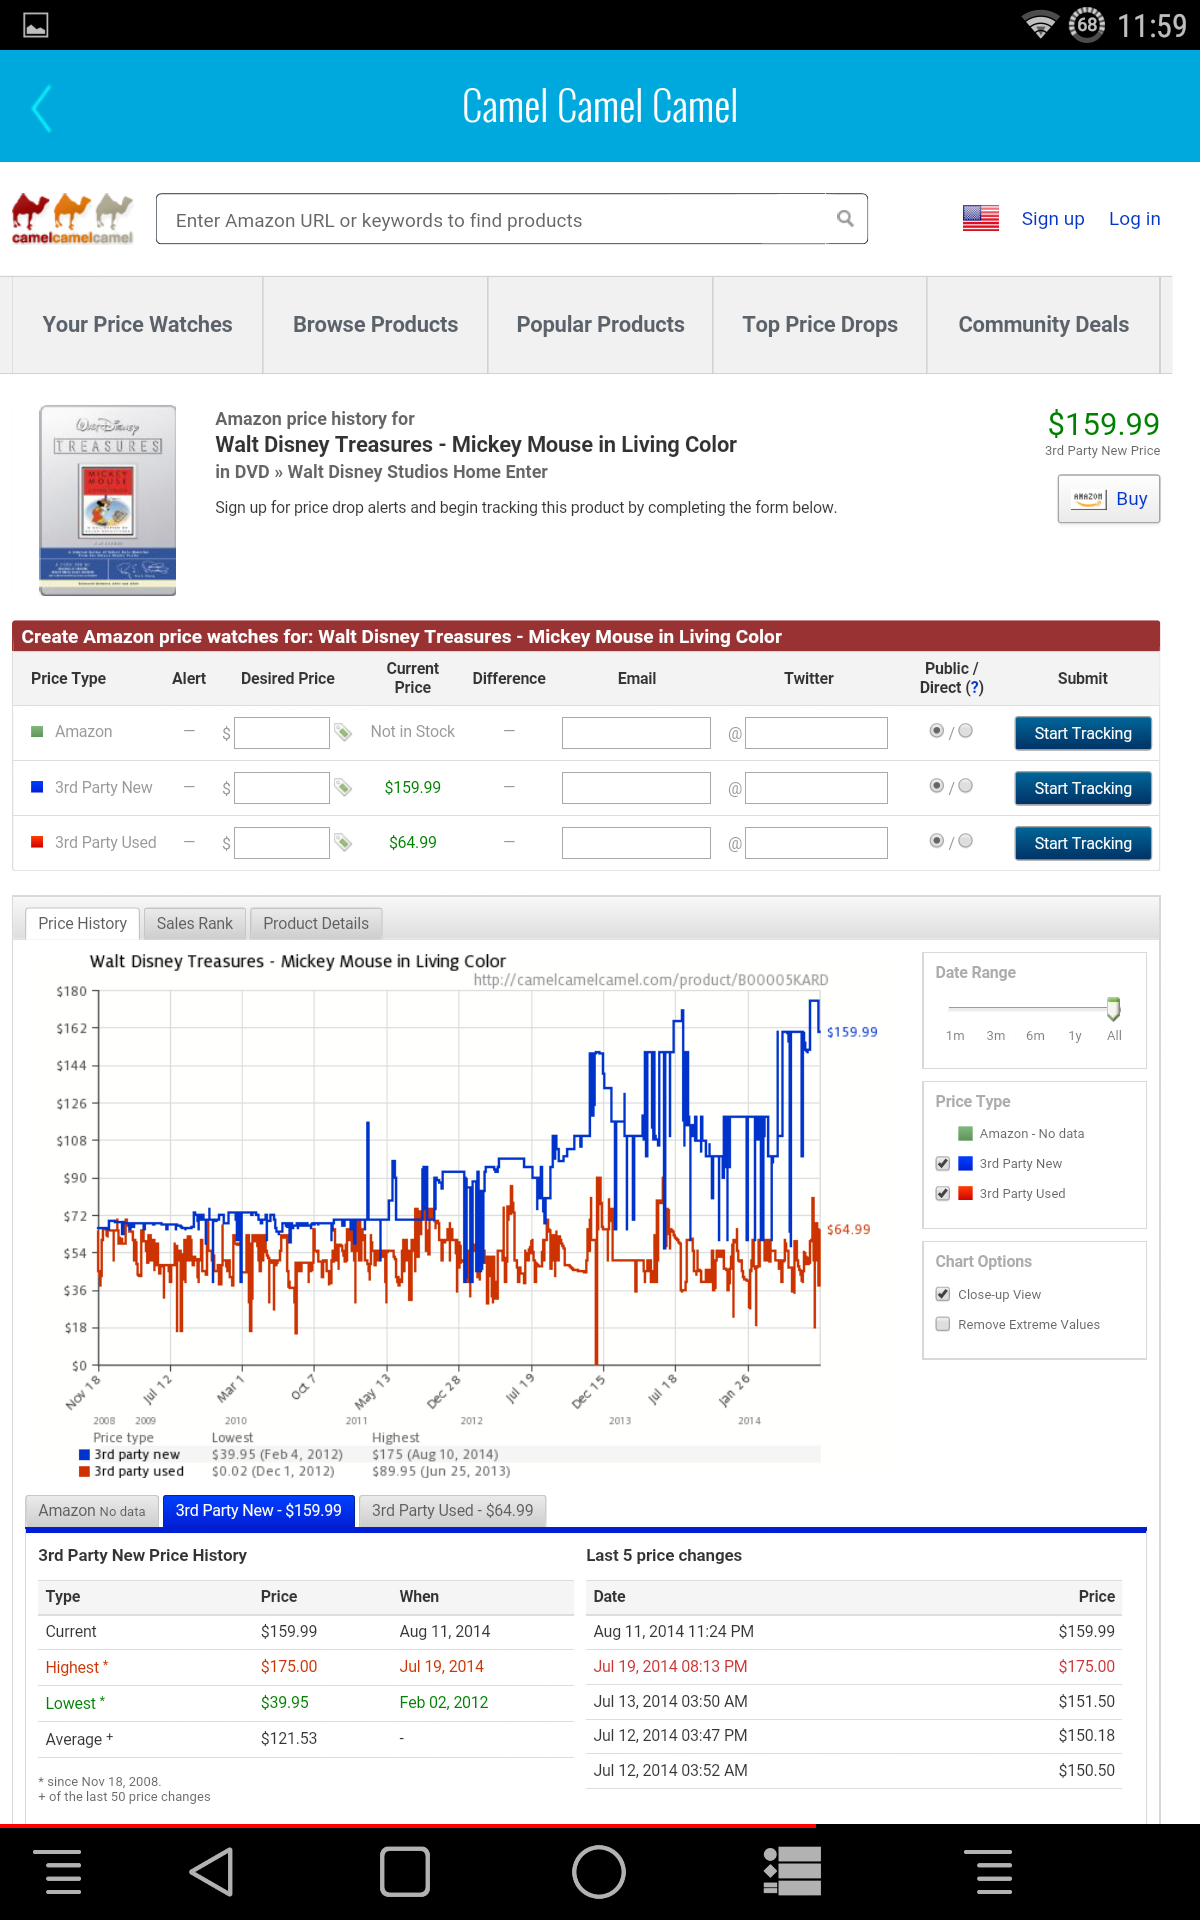Click price tag icon in 3rd Party New row
1200x1920 pixels.
point(343,788)
